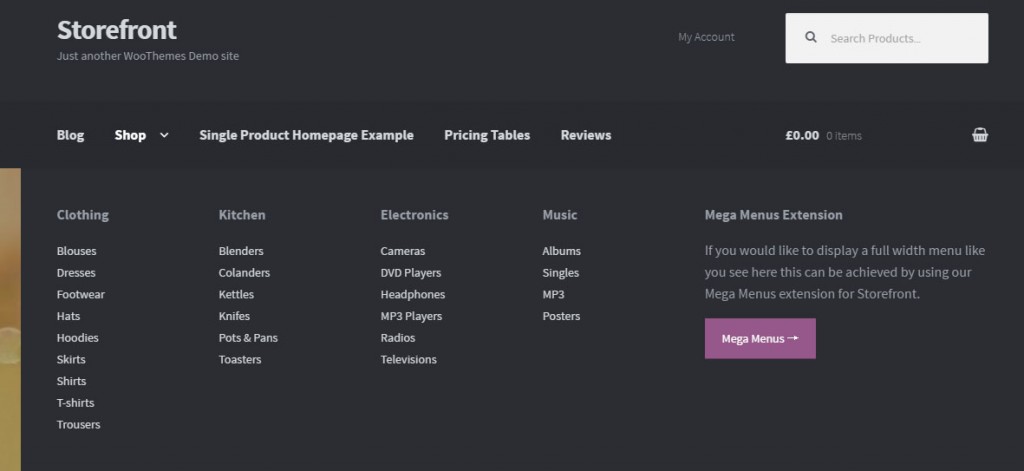
Task: Choose Pots & Pans under Kitchen
Action: click(248, 338)
